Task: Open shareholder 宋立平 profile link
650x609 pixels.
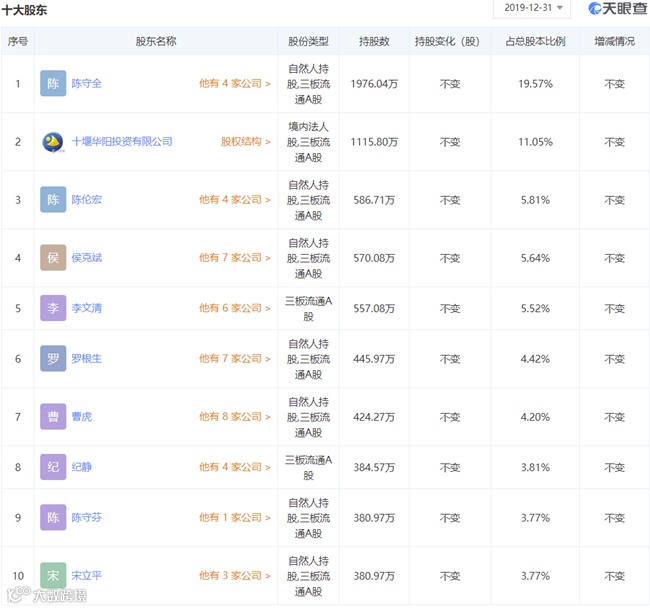Action: (x=87, y=575)
